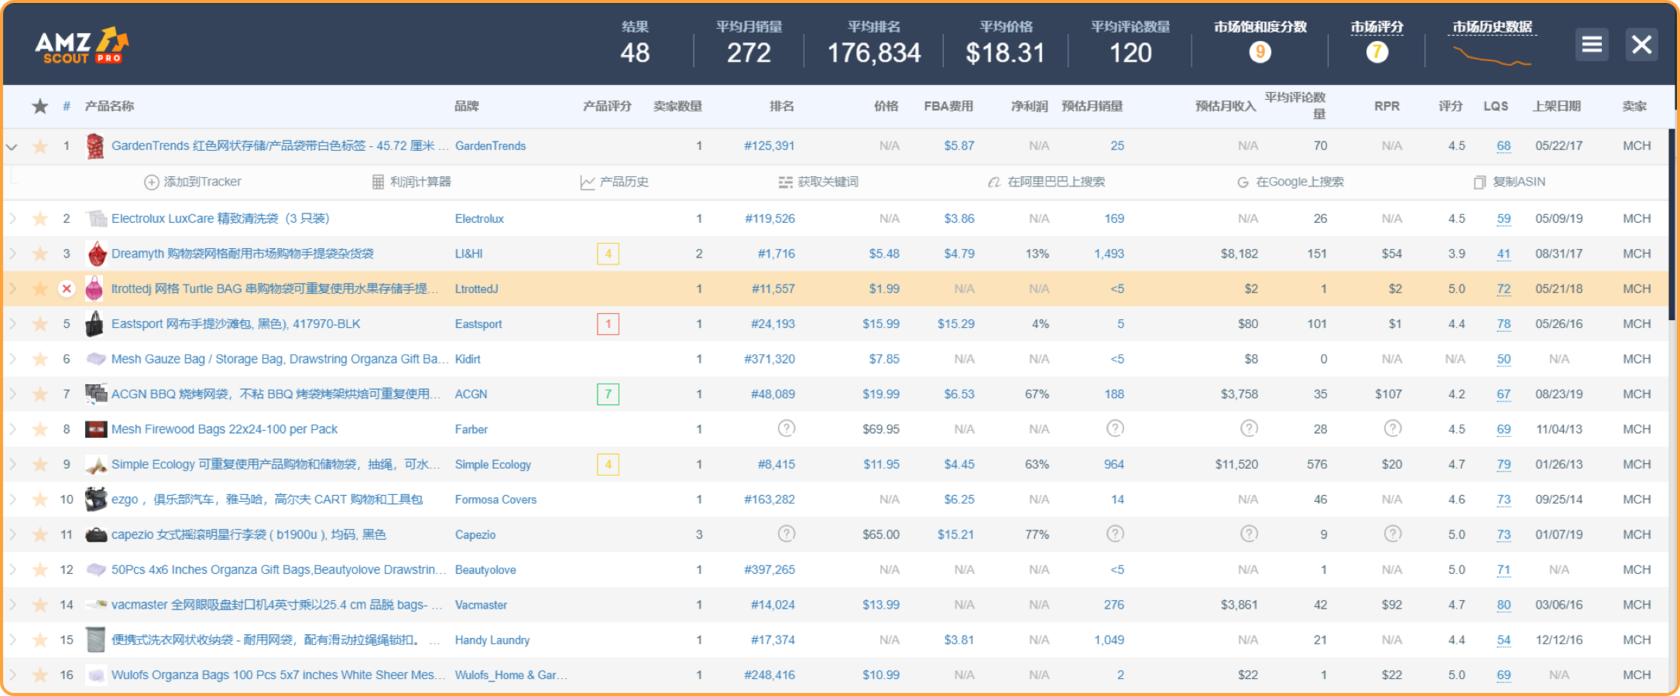The image size is (1680, 696).
Task: Click LQS value 80 on vacmaster row
Action: click(x=1503, y=605)
